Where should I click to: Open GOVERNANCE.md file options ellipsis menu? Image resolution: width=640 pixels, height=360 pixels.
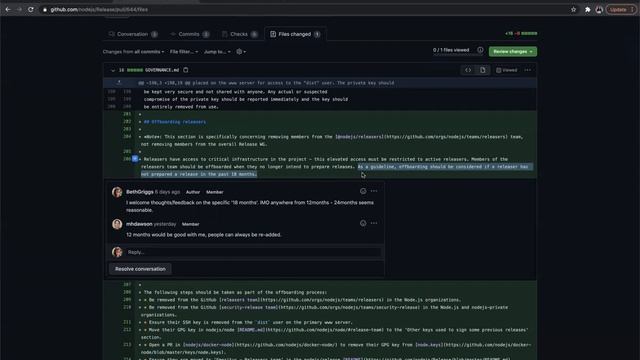528,70
